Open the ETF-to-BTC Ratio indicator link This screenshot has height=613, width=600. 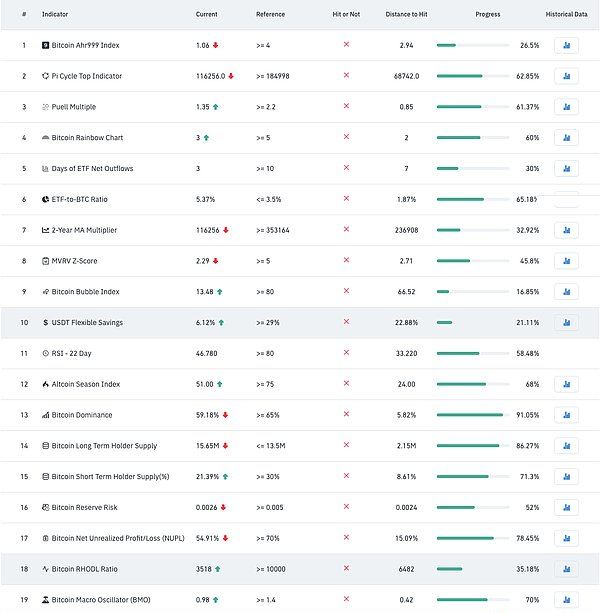point(79,199)
